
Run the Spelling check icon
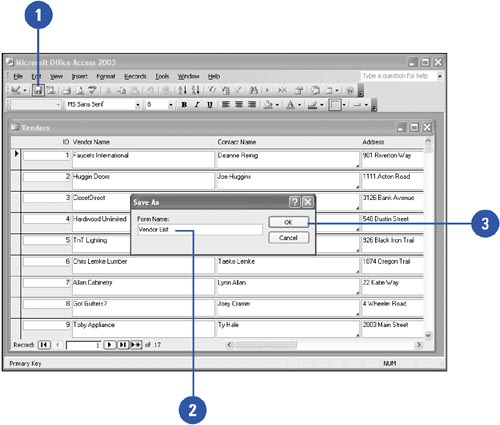click(92, 90)
